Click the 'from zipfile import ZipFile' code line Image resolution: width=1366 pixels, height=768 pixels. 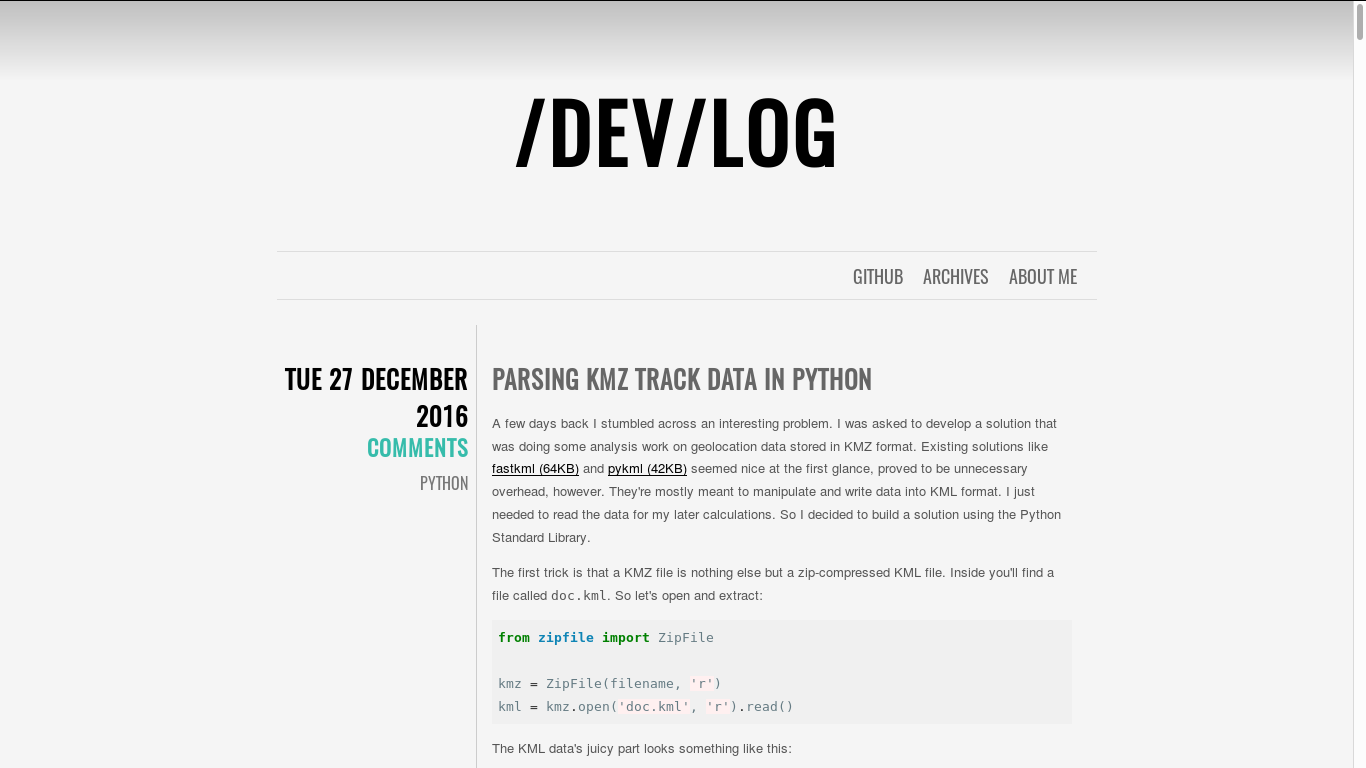606,638
